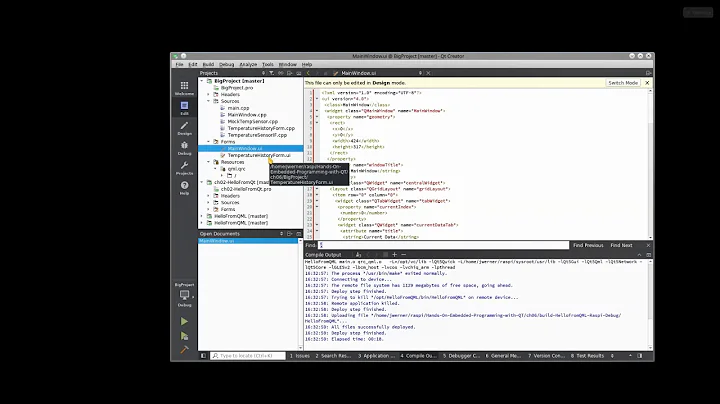Image resolution: width=720 pixels, height=404 pixels.
Task: Collapse the Sources folder under BigProject
Action: point(209,101)
